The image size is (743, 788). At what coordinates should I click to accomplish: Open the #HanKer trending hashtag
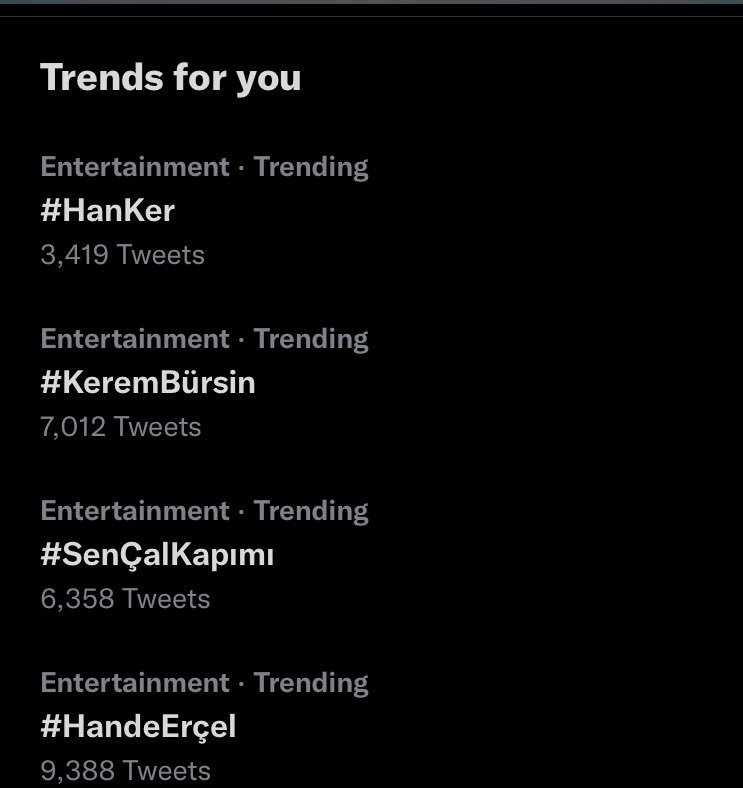point(108,211)
